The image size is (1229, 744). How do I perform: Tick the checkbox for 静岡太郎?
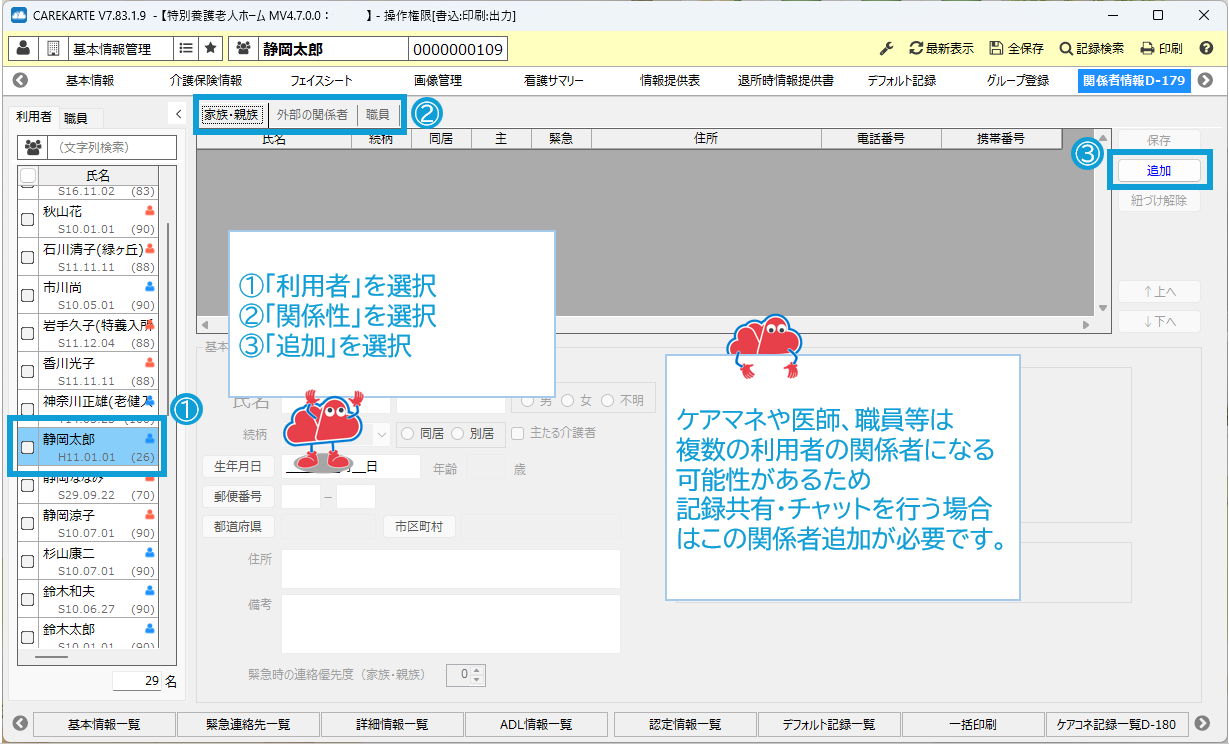pyautogui.click(x=28, y=447)
